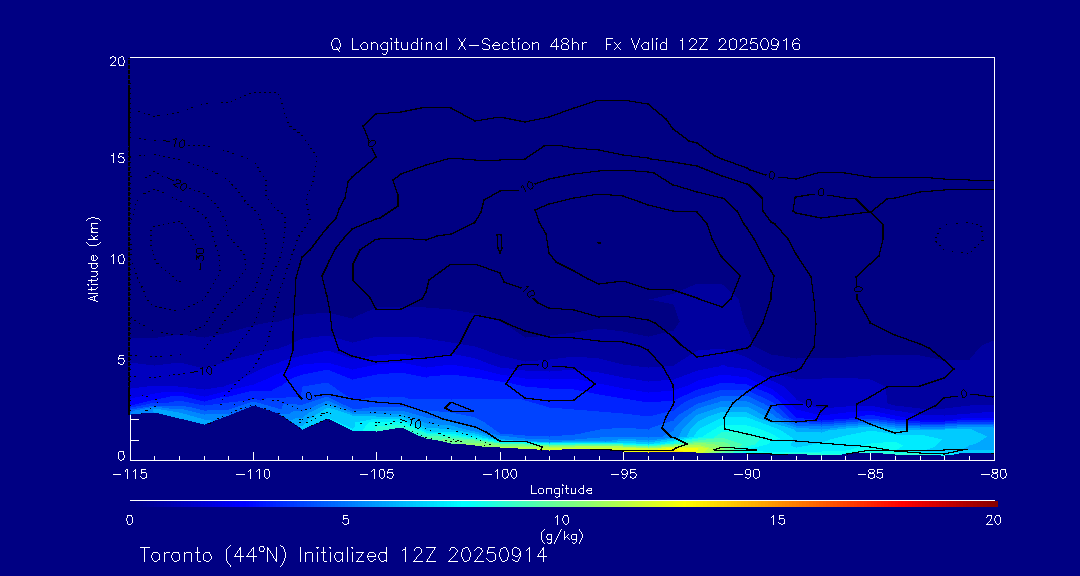Image resolution: width=1080 pixels, height=576 pixels.
Task: Click the altitude axis 15 km tick label
Action: 116,159
